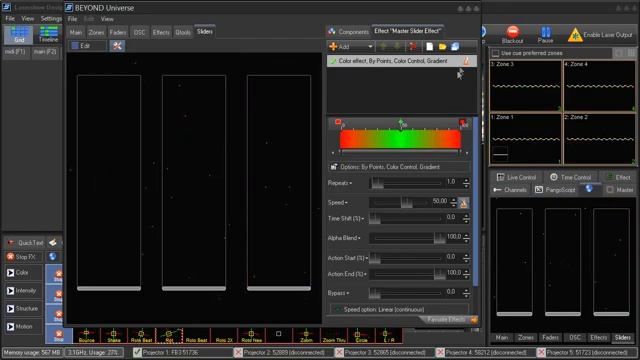Click the green middle gradient marker
Screen dimensions: 640x360
[x=402, y=122]
